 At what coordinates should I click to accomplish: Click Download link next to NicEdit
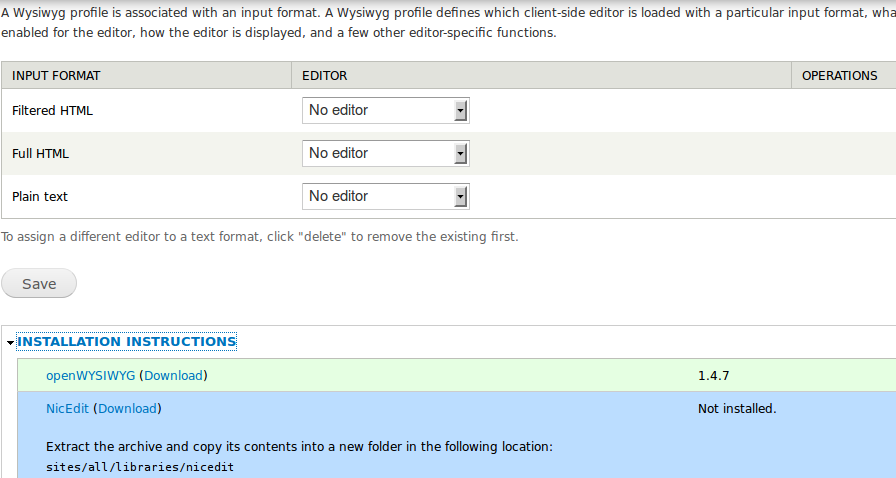(127, 408)
